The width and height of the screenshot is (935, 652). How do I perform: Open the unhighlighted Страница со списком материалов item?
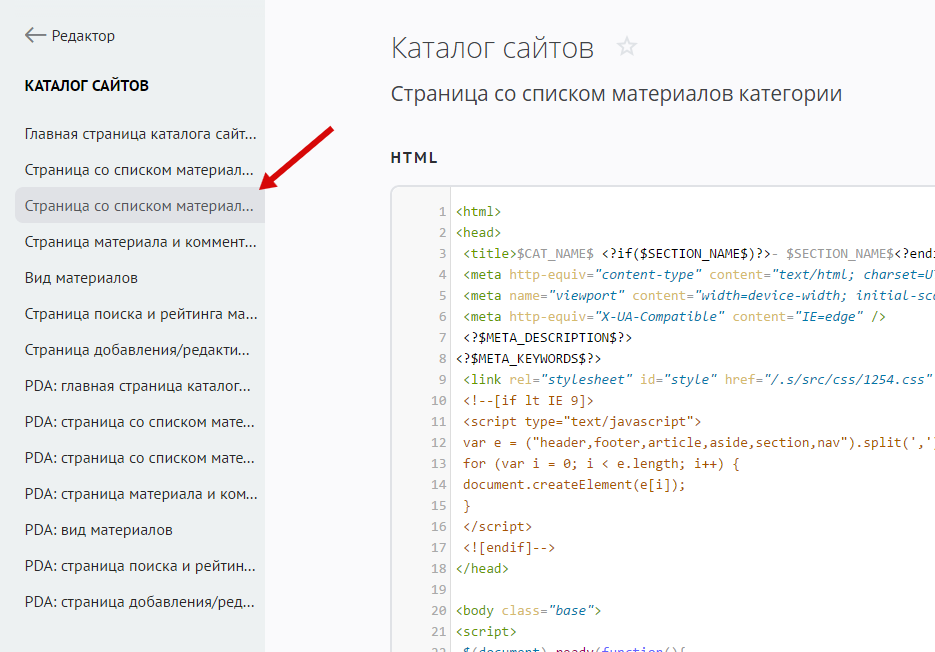tap(139, 170)
